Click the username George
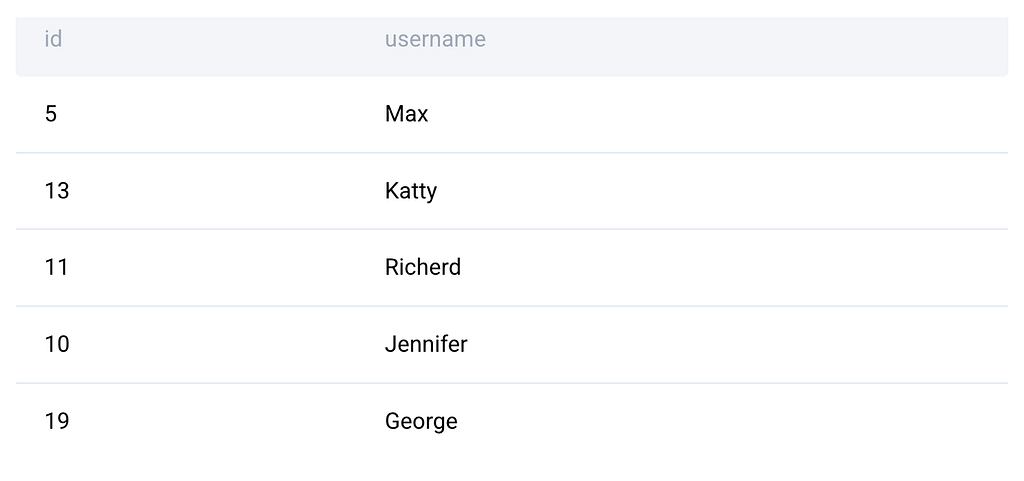This screenshot has width=1024, height=481. coord(421,422)
